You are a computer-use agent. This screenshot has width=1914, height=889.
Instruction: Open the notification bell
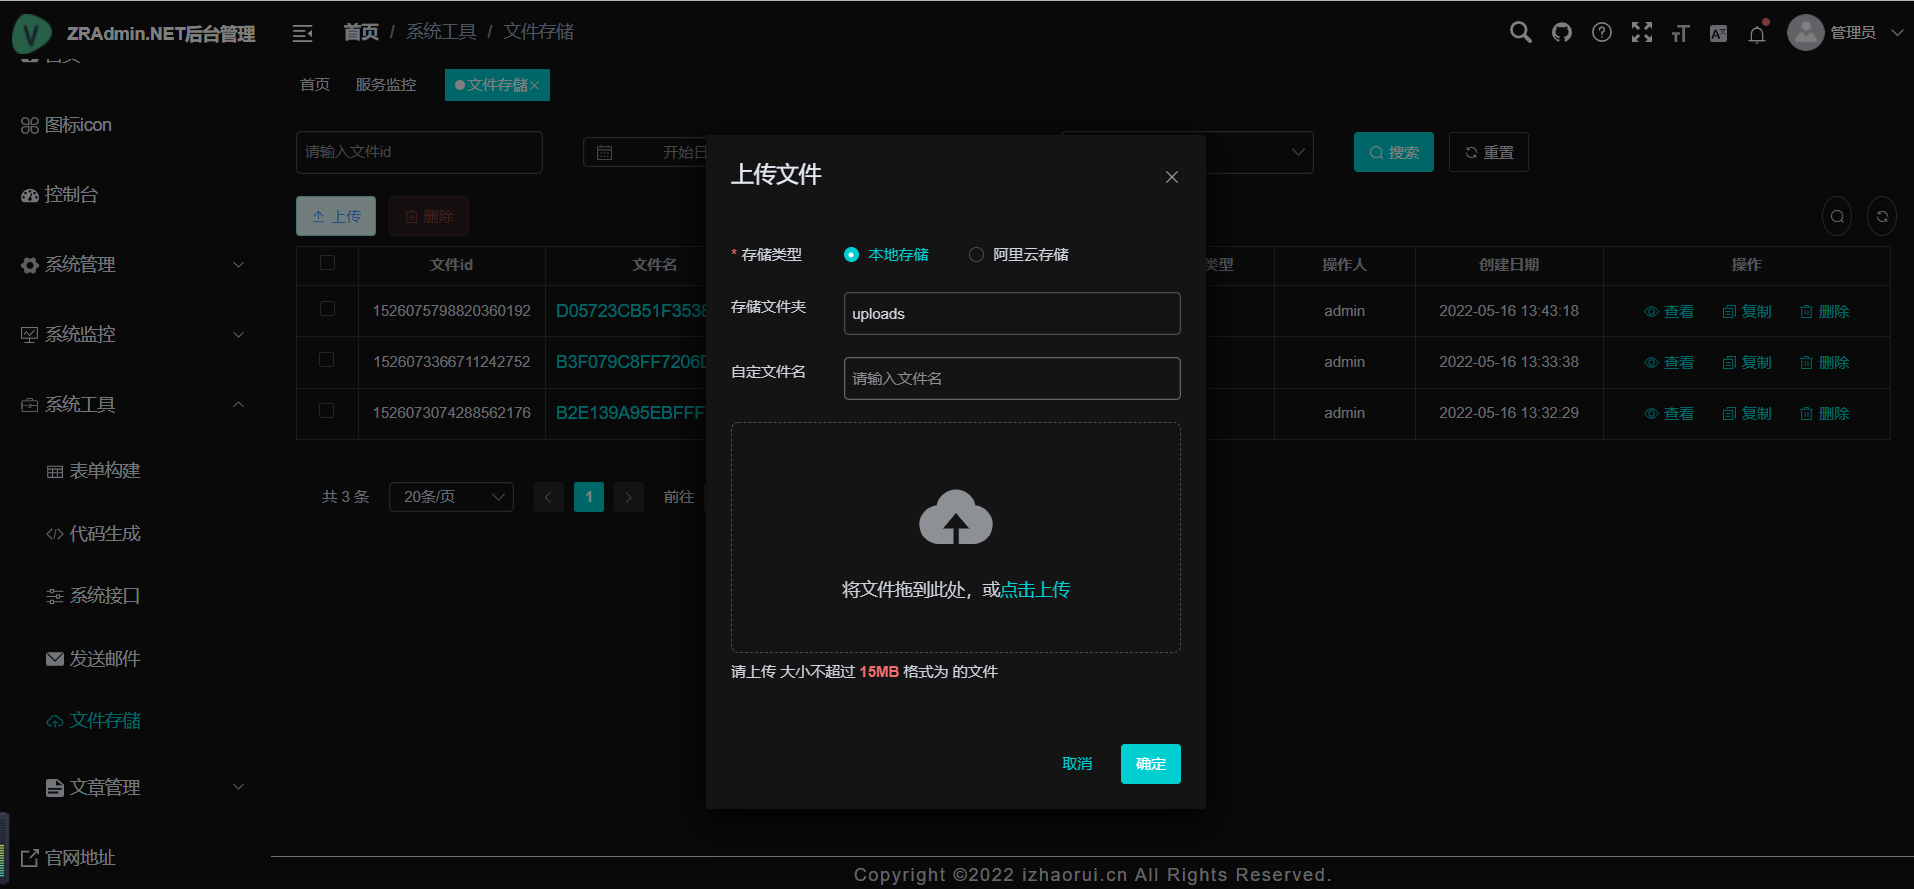pyautogui.click(x=1756, y=35)
